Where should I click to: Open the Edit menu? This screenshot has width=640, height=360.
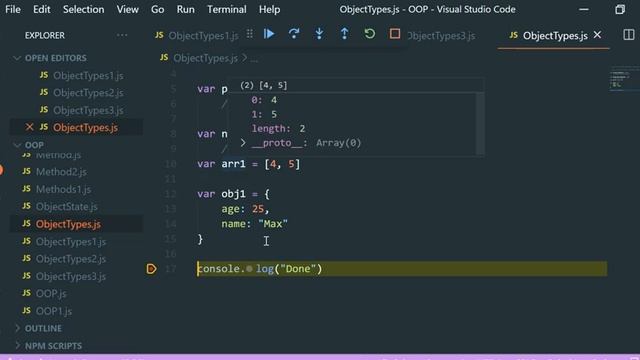click(x=42, y=9)
